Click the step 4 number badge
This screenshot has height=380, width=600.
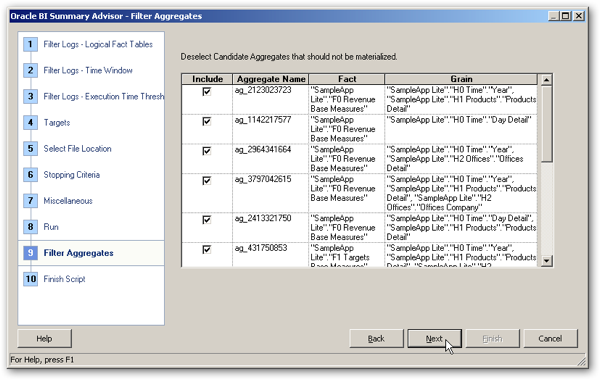tap(31, 122)
